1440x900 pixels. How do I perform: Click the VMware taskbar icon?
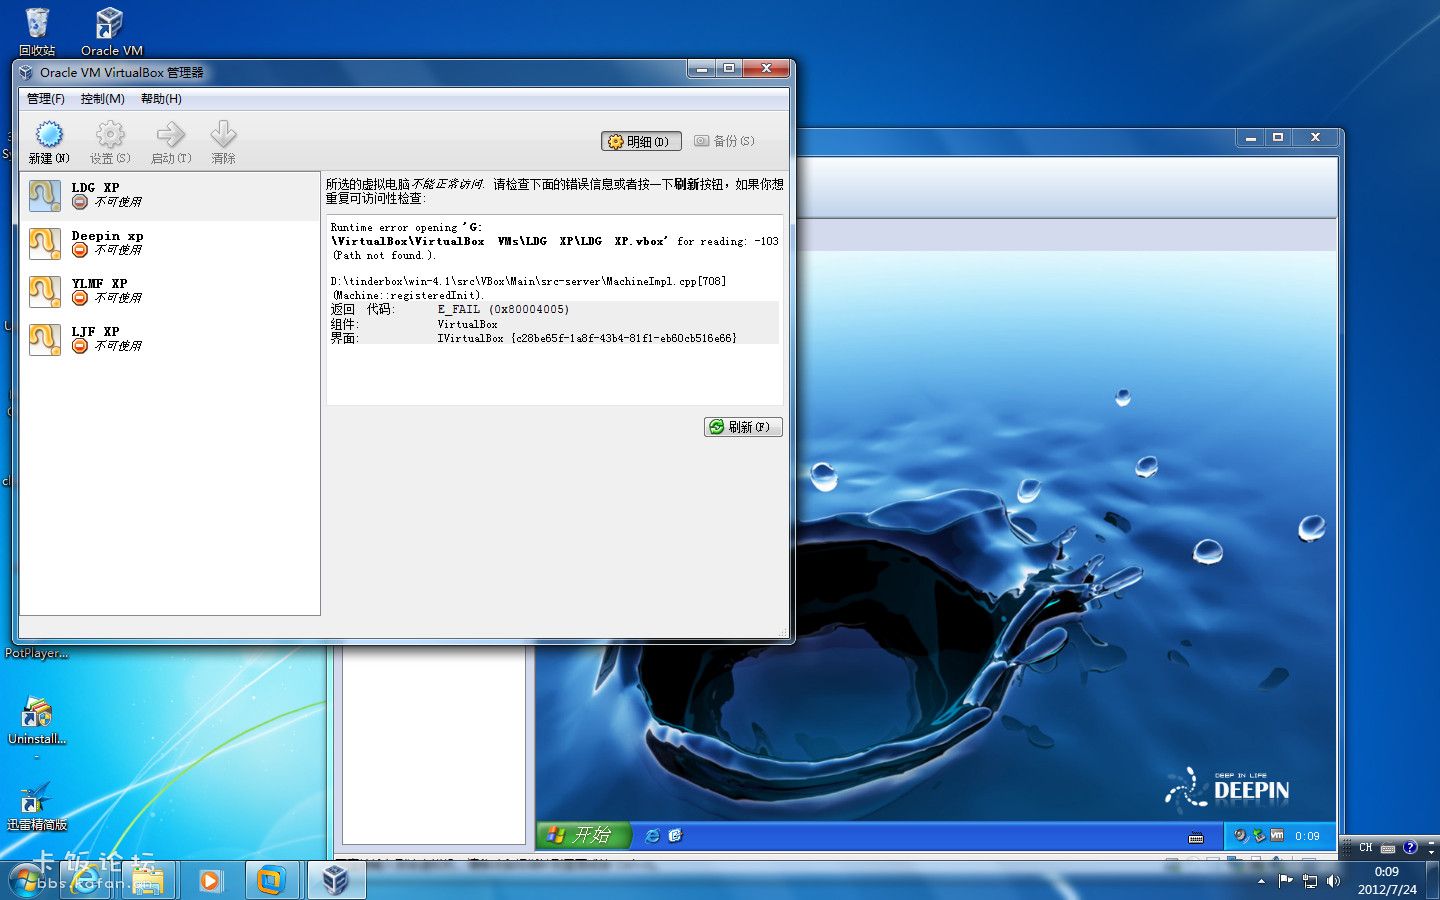270,880
